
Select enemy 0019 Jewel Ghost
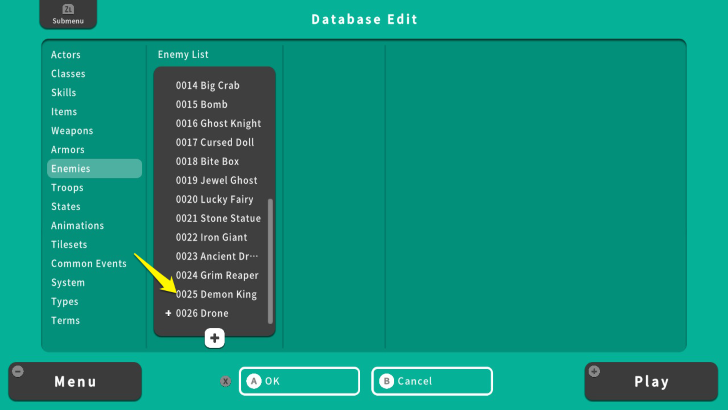pos(214,181)
